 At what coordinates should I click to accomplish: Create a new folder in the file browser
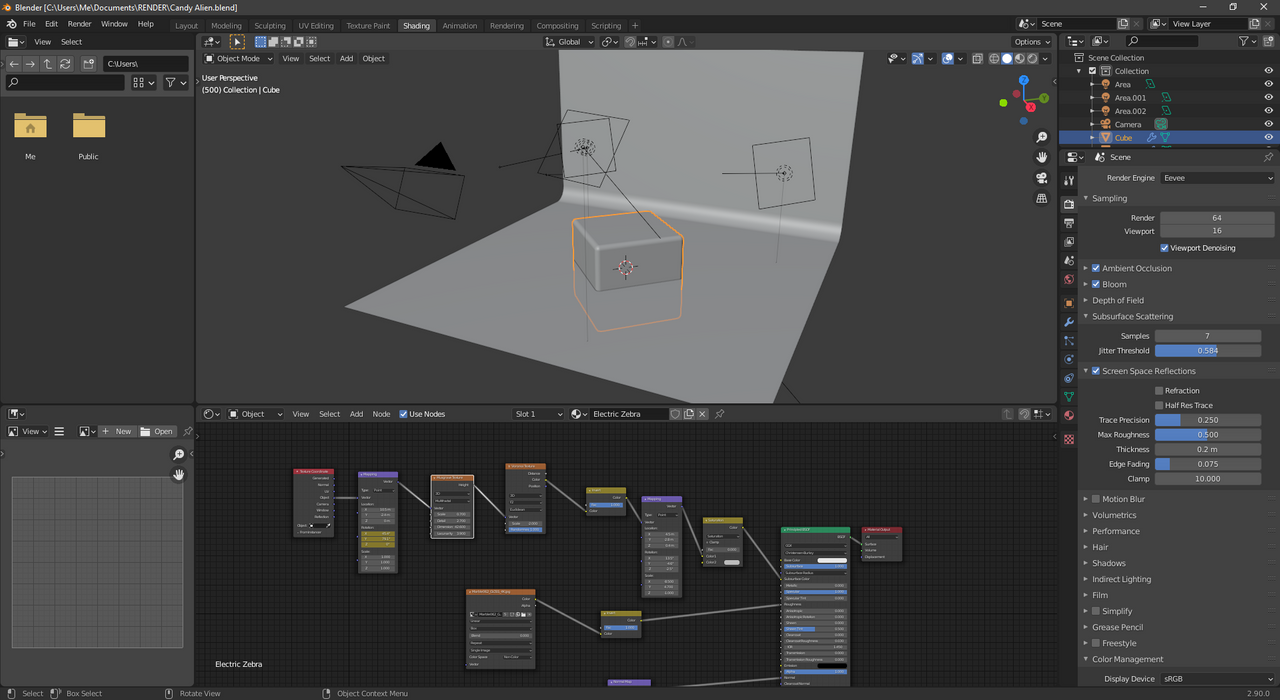click(89, 64)
